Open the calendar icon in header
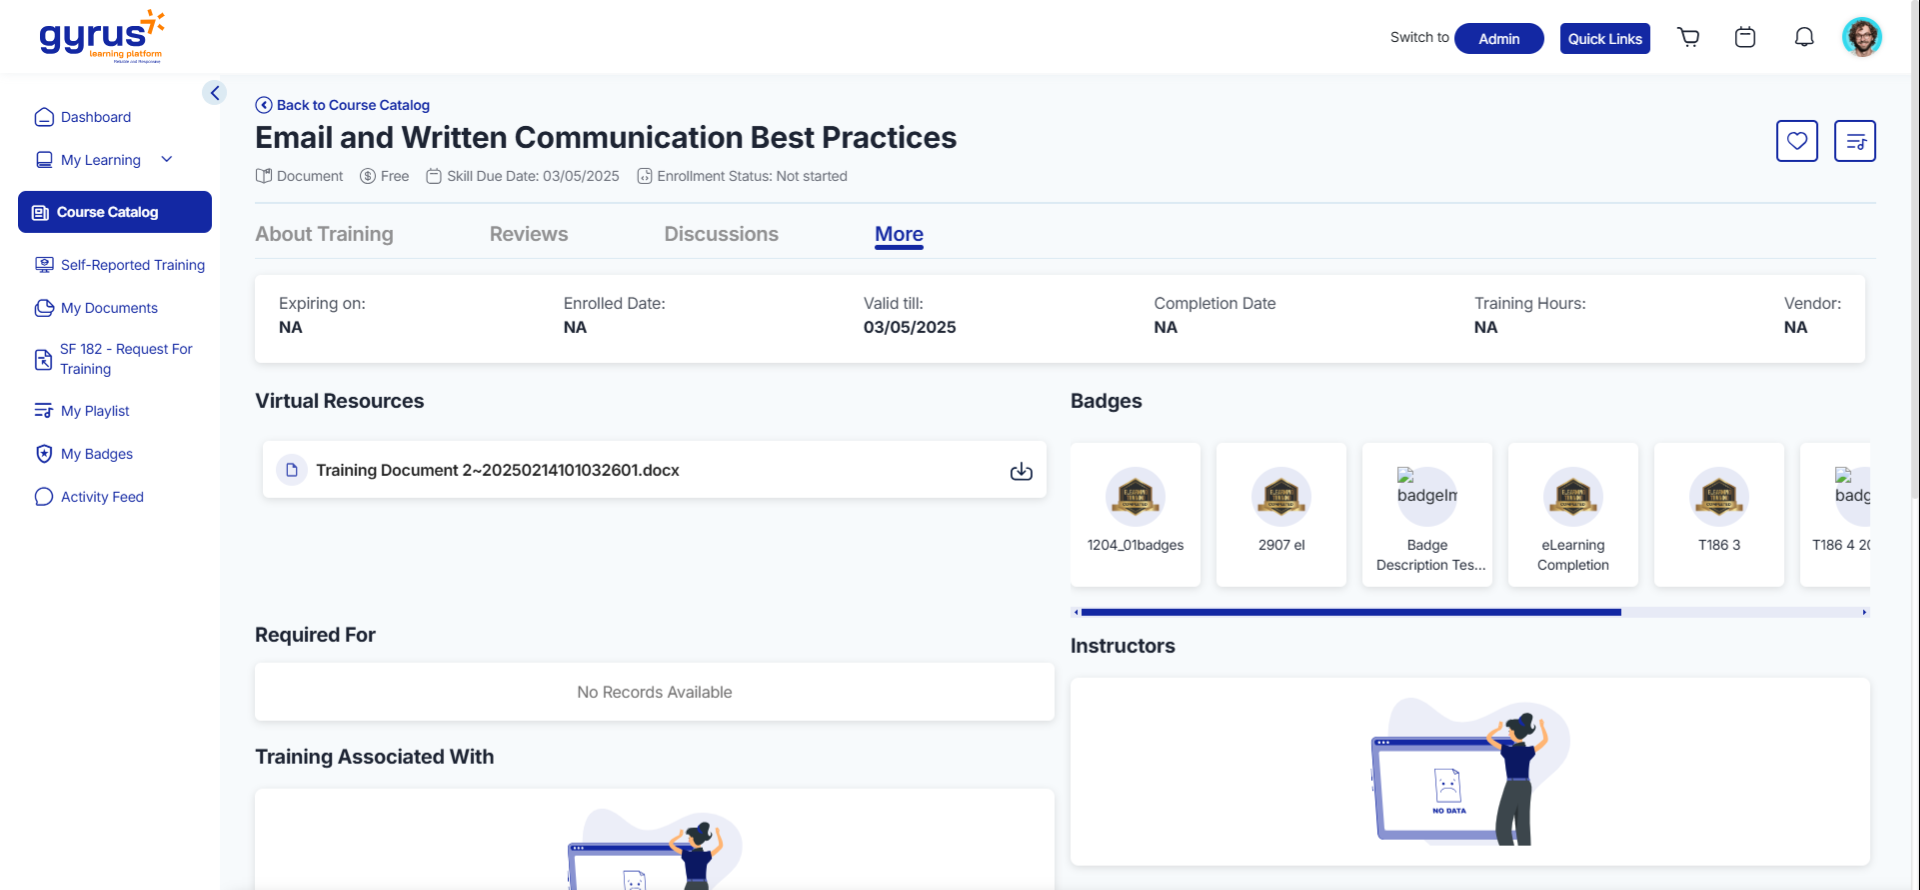This screenshot has width=1920, height=890. [1745, 38]
